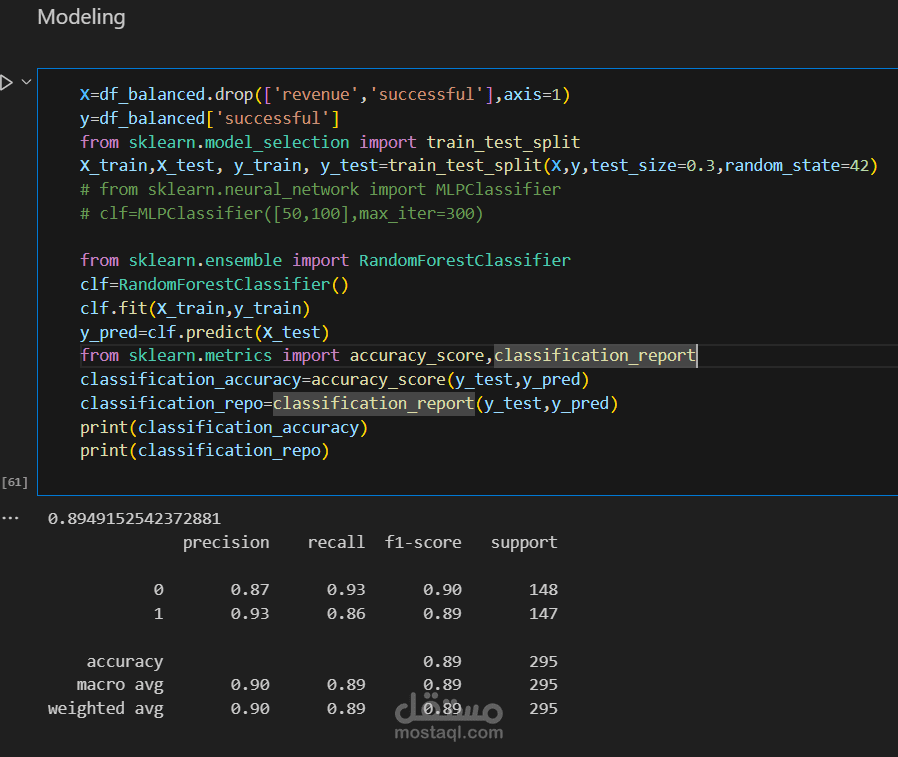Viewport: 898px width, 757px height.
Task: Click the test_size=0.3 argument
Action: click(652, 165)
